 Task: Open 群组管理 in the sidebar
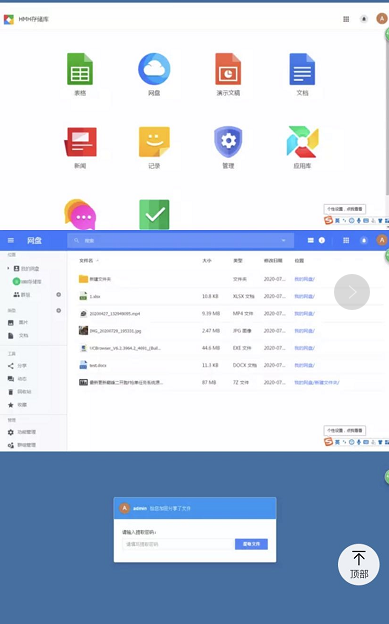(22, 445)
